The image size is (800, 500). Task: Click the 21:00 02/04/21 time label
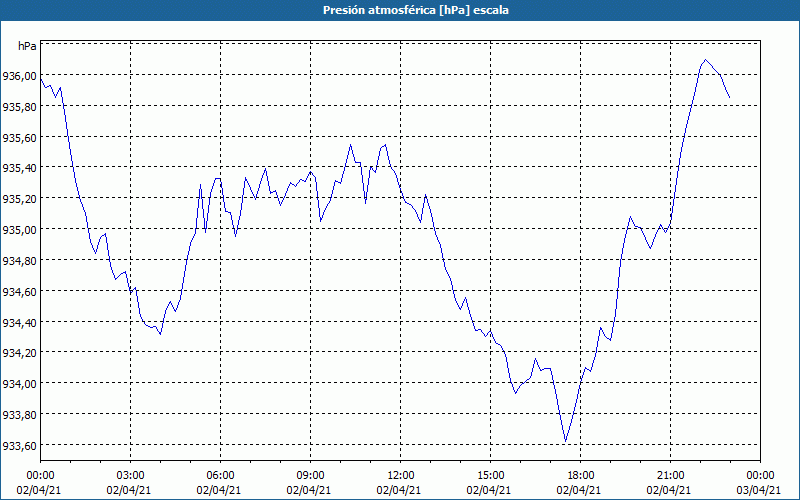point(669,483)
